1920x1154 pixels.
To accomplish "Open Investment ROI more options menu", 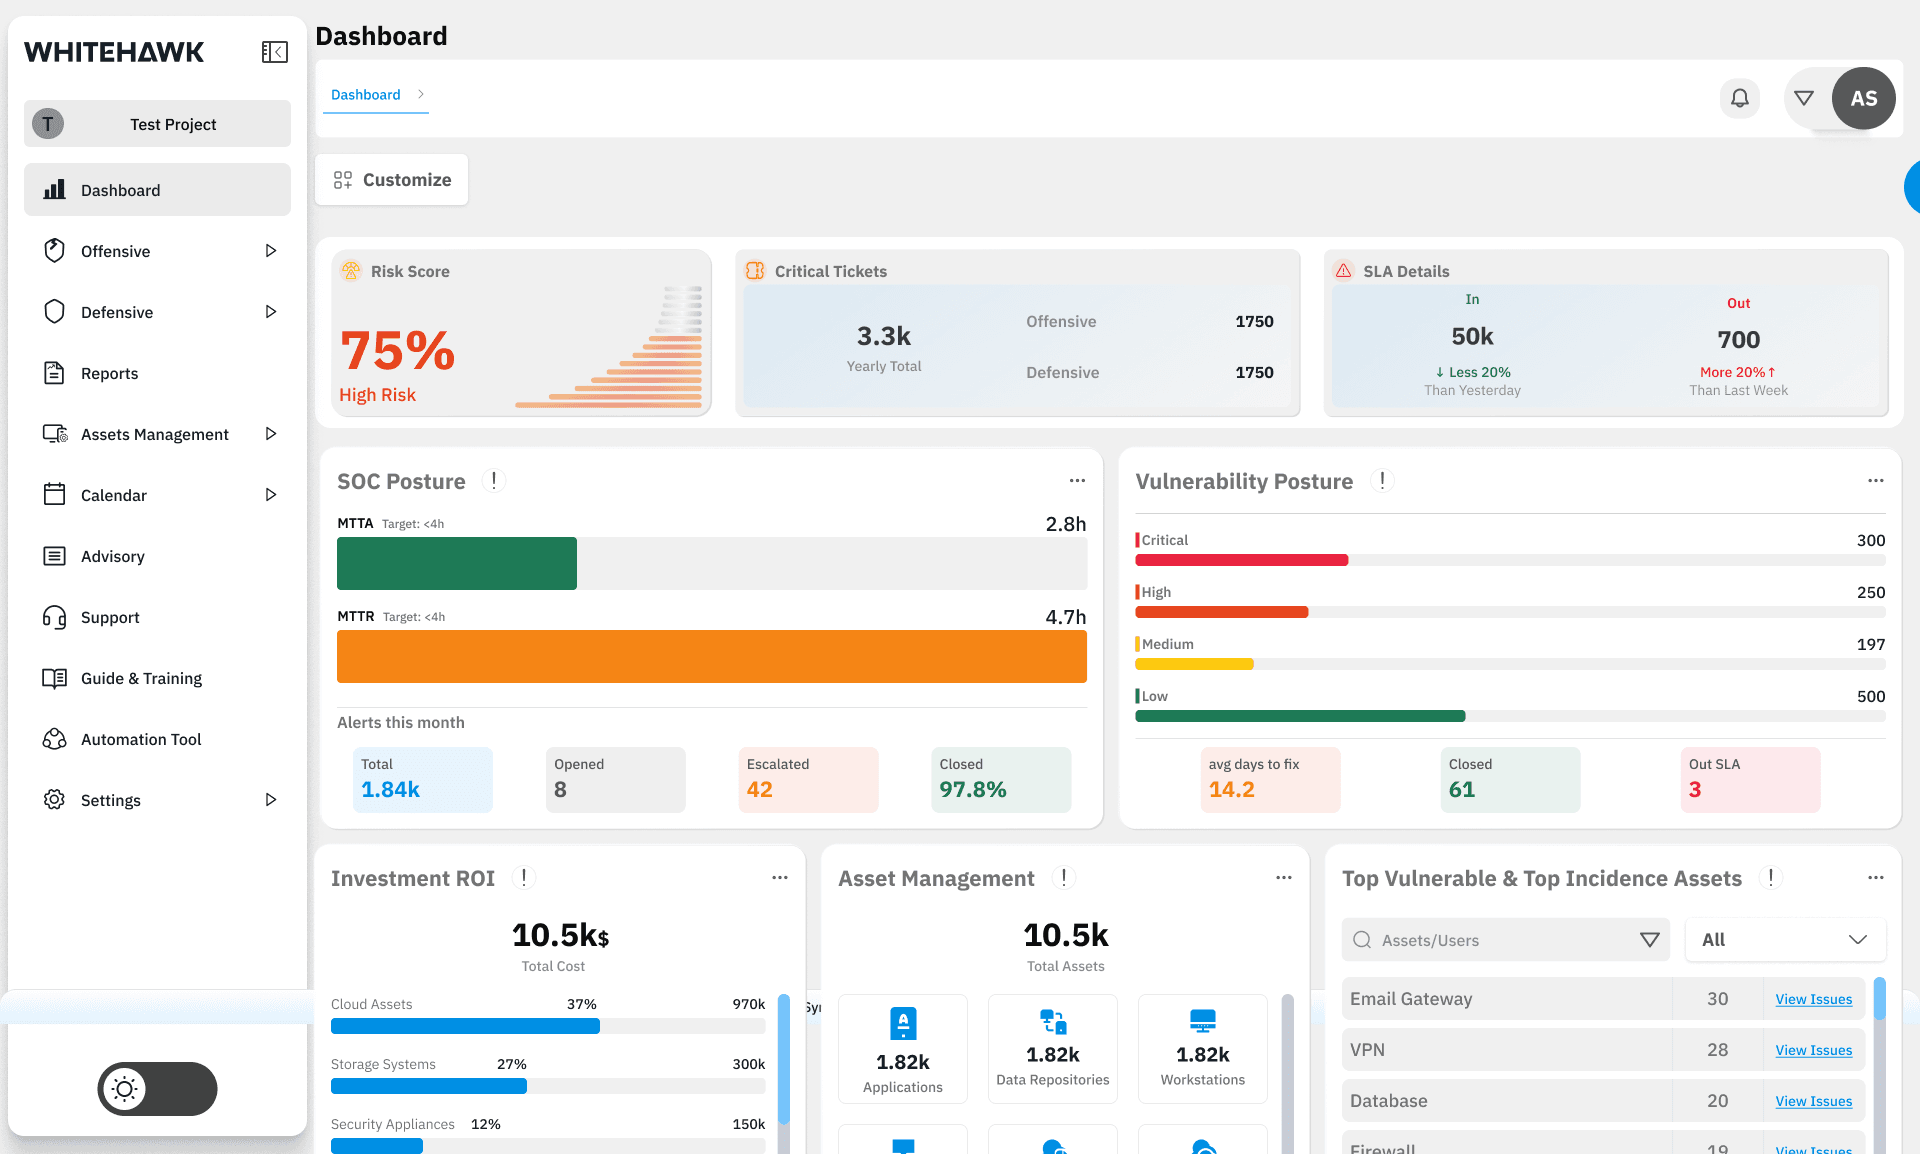I will click(780, 877).
